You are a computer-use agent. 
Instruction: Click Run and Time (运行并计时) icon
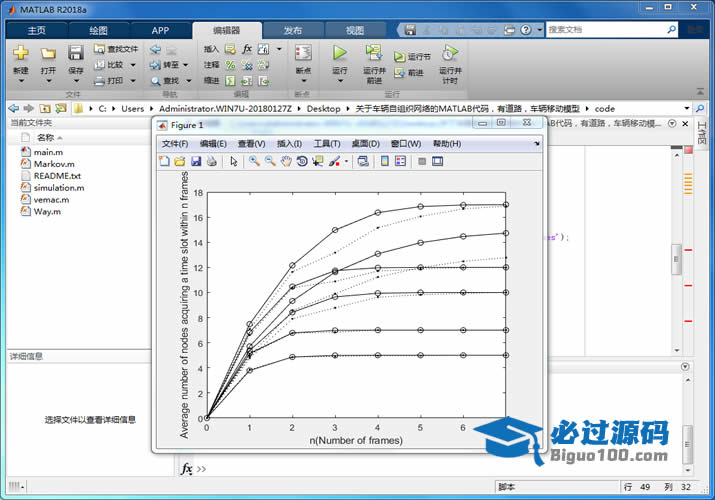pyautogui.click(x=450, y=53)
